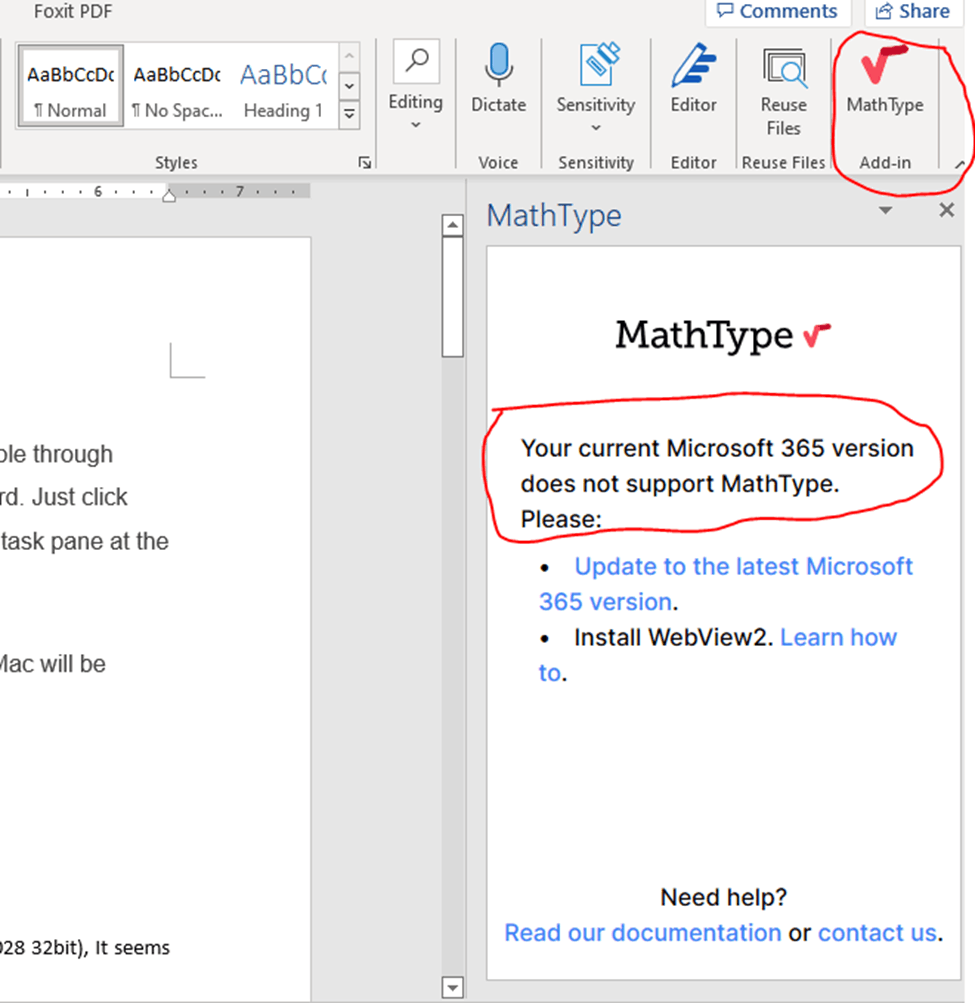Screen dimensions: 975x1003
Task: Close the MathType task pane
Action: tap(947, 210)
